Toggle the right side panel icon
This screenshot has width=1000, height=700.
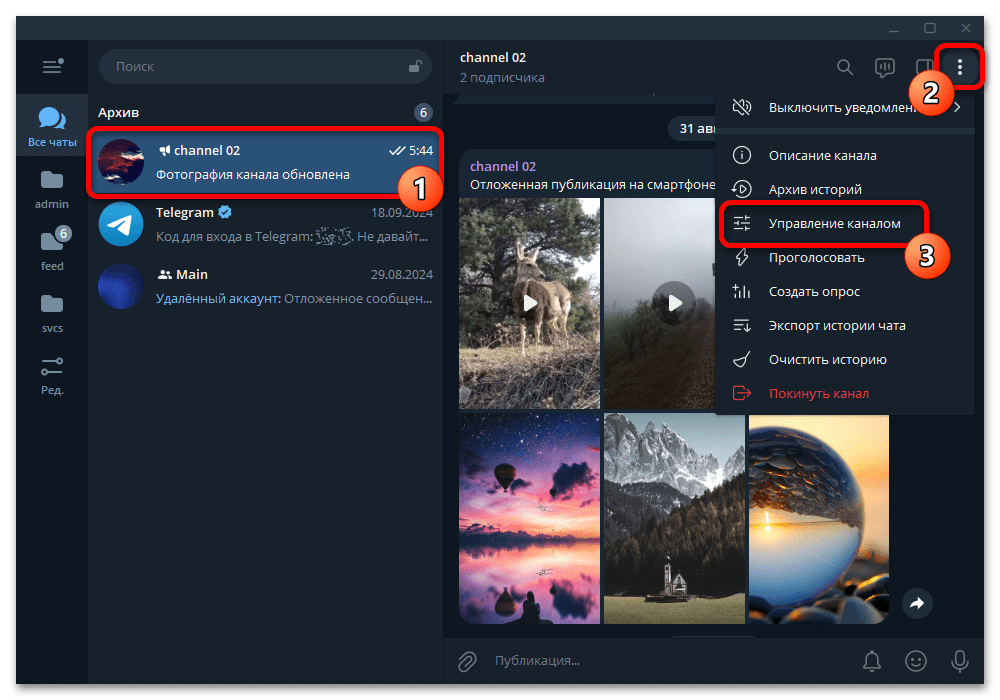click(923, 67)
